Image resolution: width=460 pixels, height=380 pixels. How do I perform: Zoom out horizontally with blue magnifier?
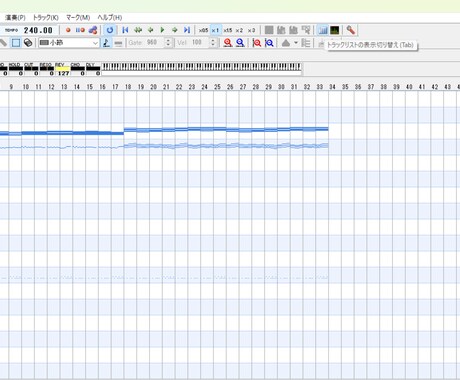tap(240, 43)
